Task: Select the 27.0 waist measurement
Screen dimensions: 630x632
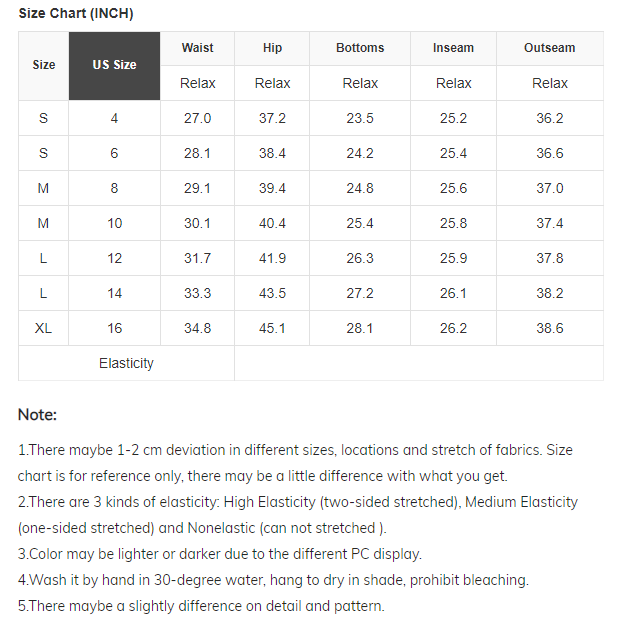Action: [x=197, y=118]
